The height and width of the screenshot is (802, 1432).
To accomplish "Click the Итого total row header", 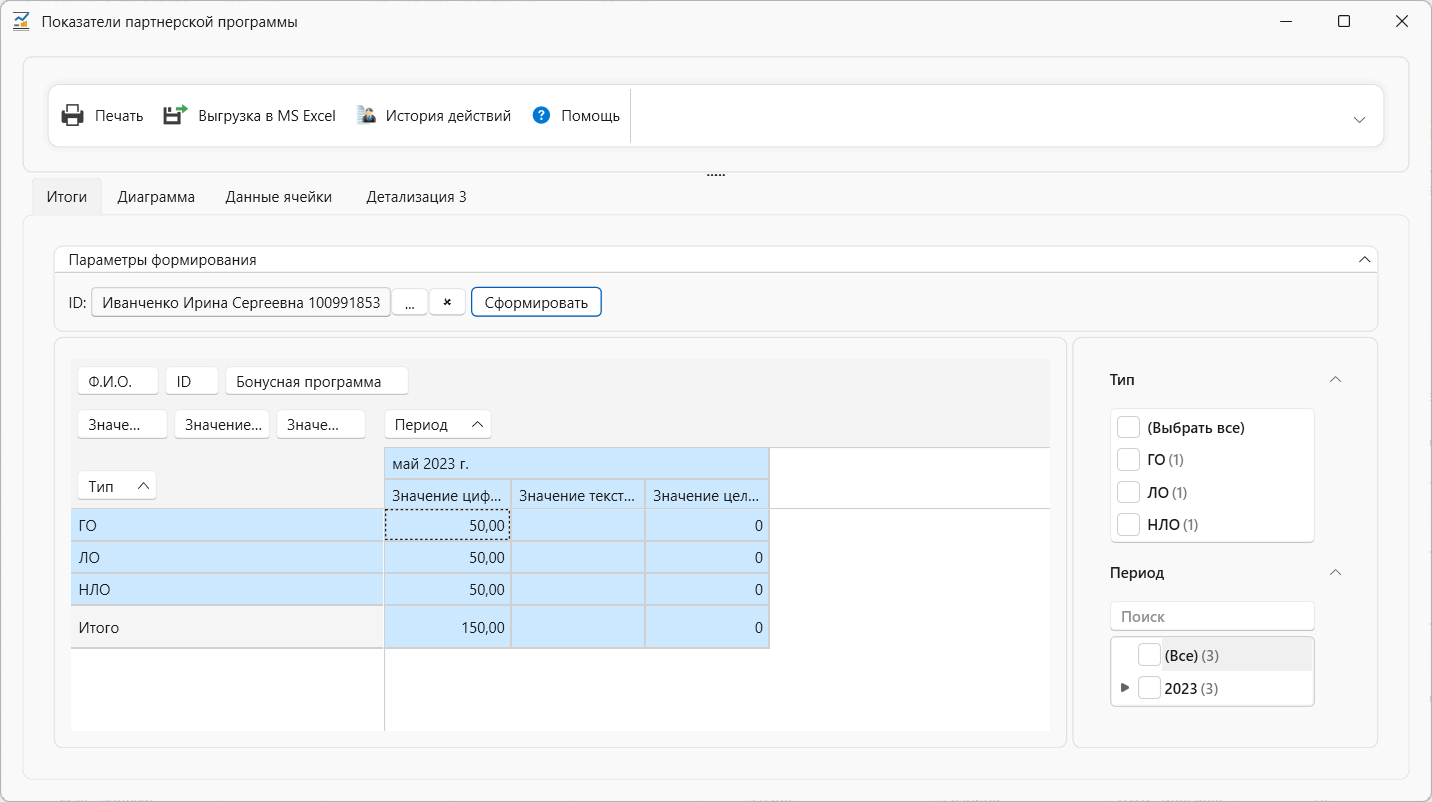I will 227,627.
